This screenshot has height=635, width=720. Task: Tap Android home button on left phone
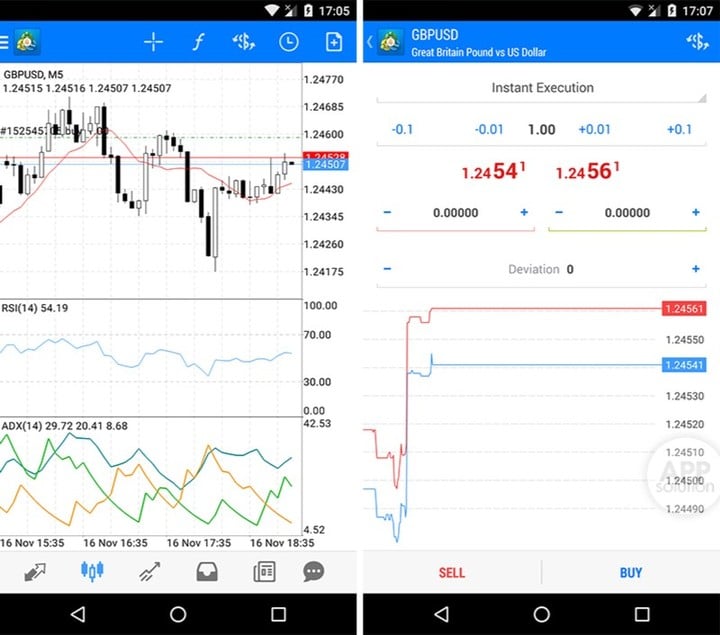point(178,614)
